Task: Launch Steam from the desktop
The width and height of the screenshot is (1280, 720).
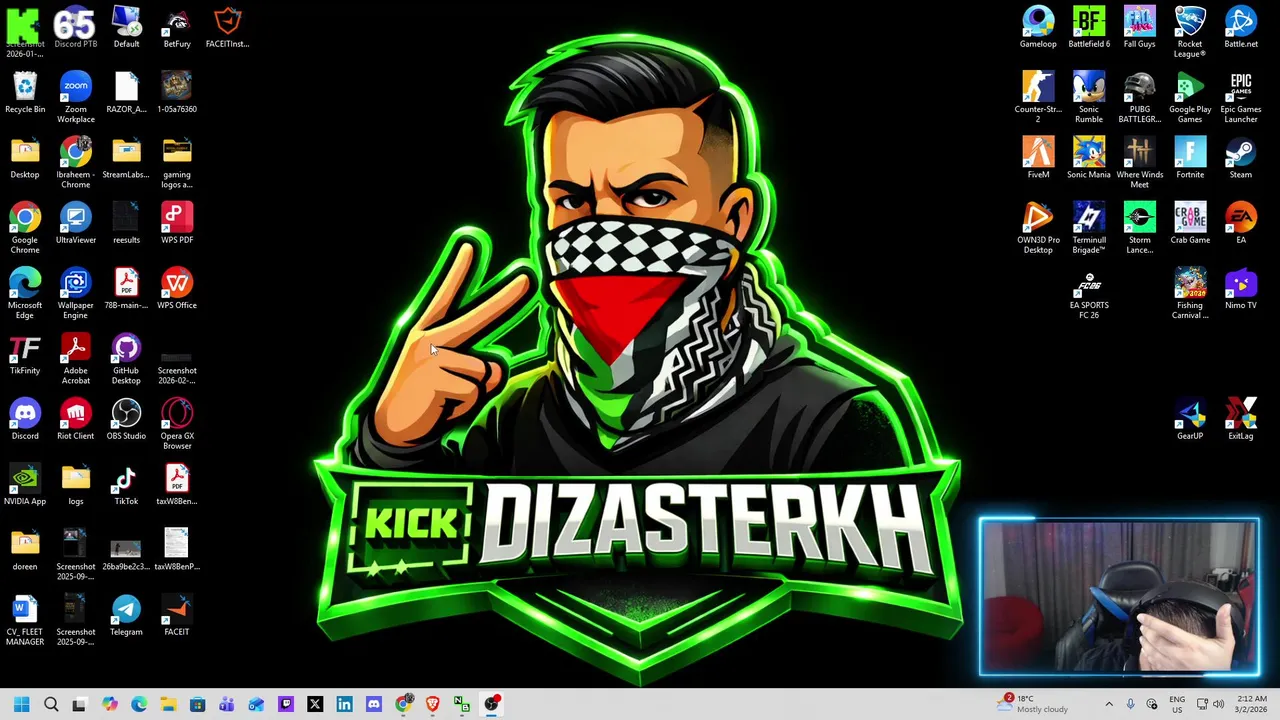Action: pyautogui.click(x=1241, y=157)
